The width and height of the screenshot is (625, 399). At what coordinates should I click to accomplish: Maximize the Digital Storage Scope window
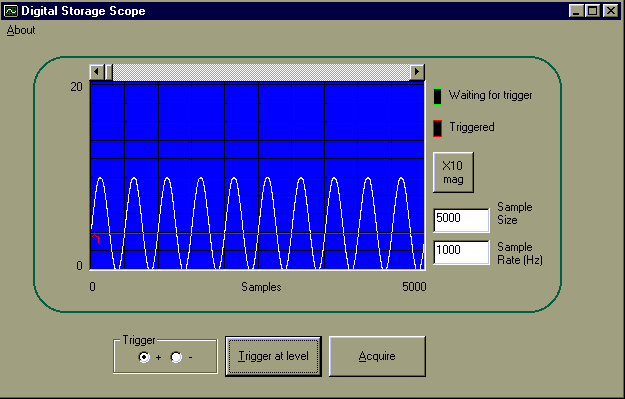click(x=592, y=11)
